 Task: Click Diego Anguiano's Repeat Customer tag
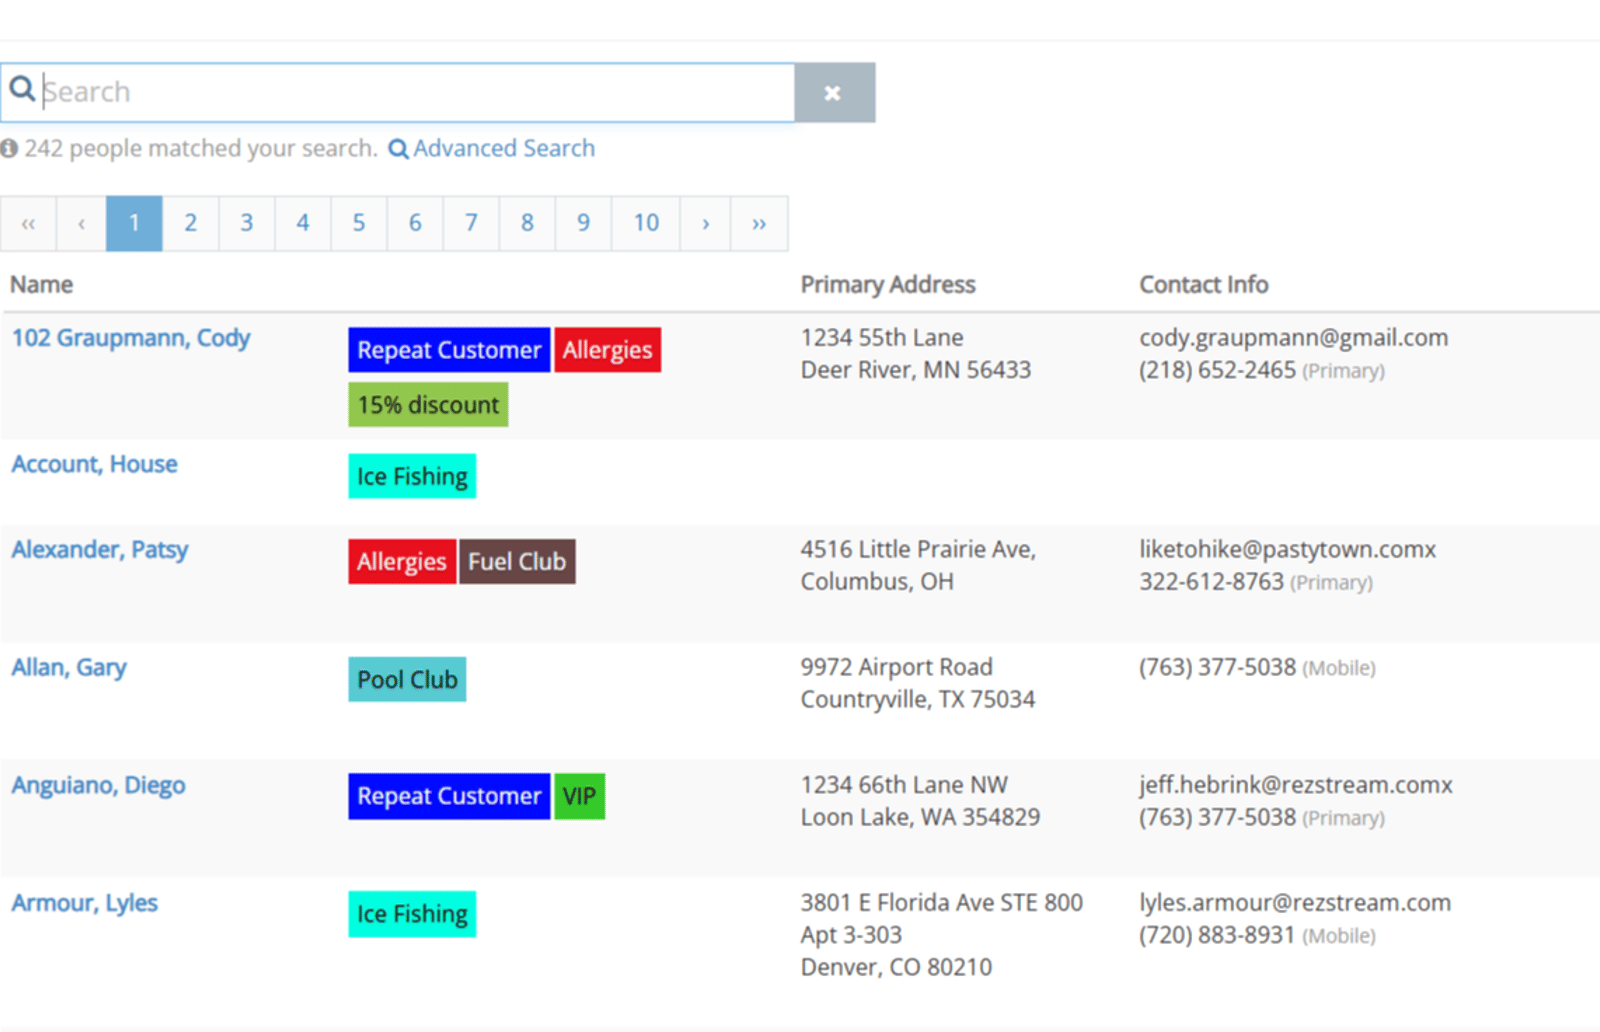tap(449, 796)
